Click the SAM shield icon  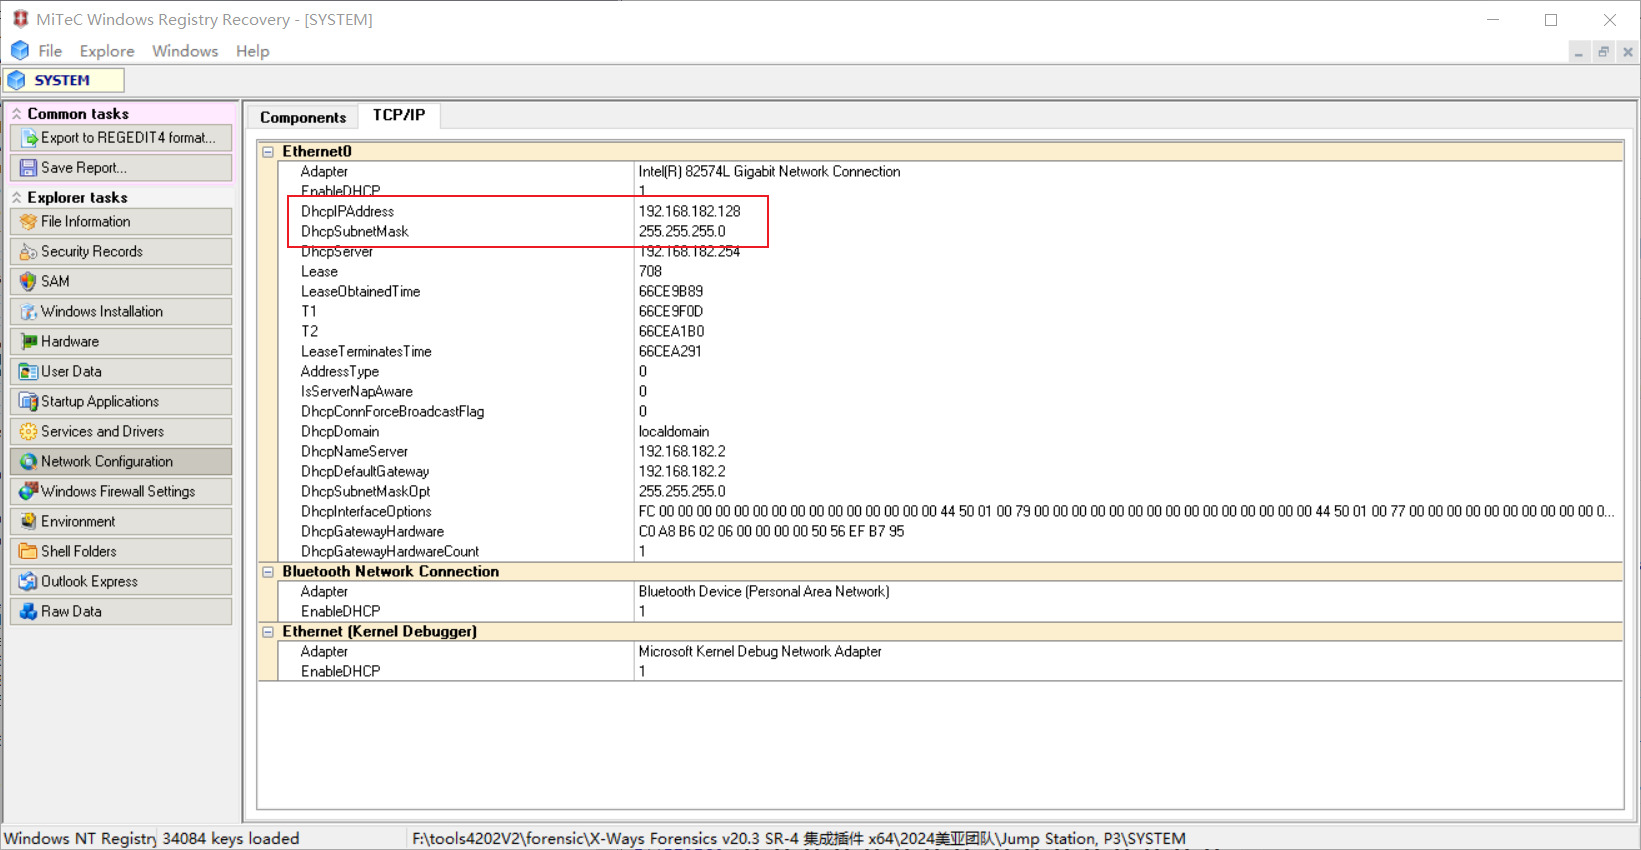[x=29, y=282]
